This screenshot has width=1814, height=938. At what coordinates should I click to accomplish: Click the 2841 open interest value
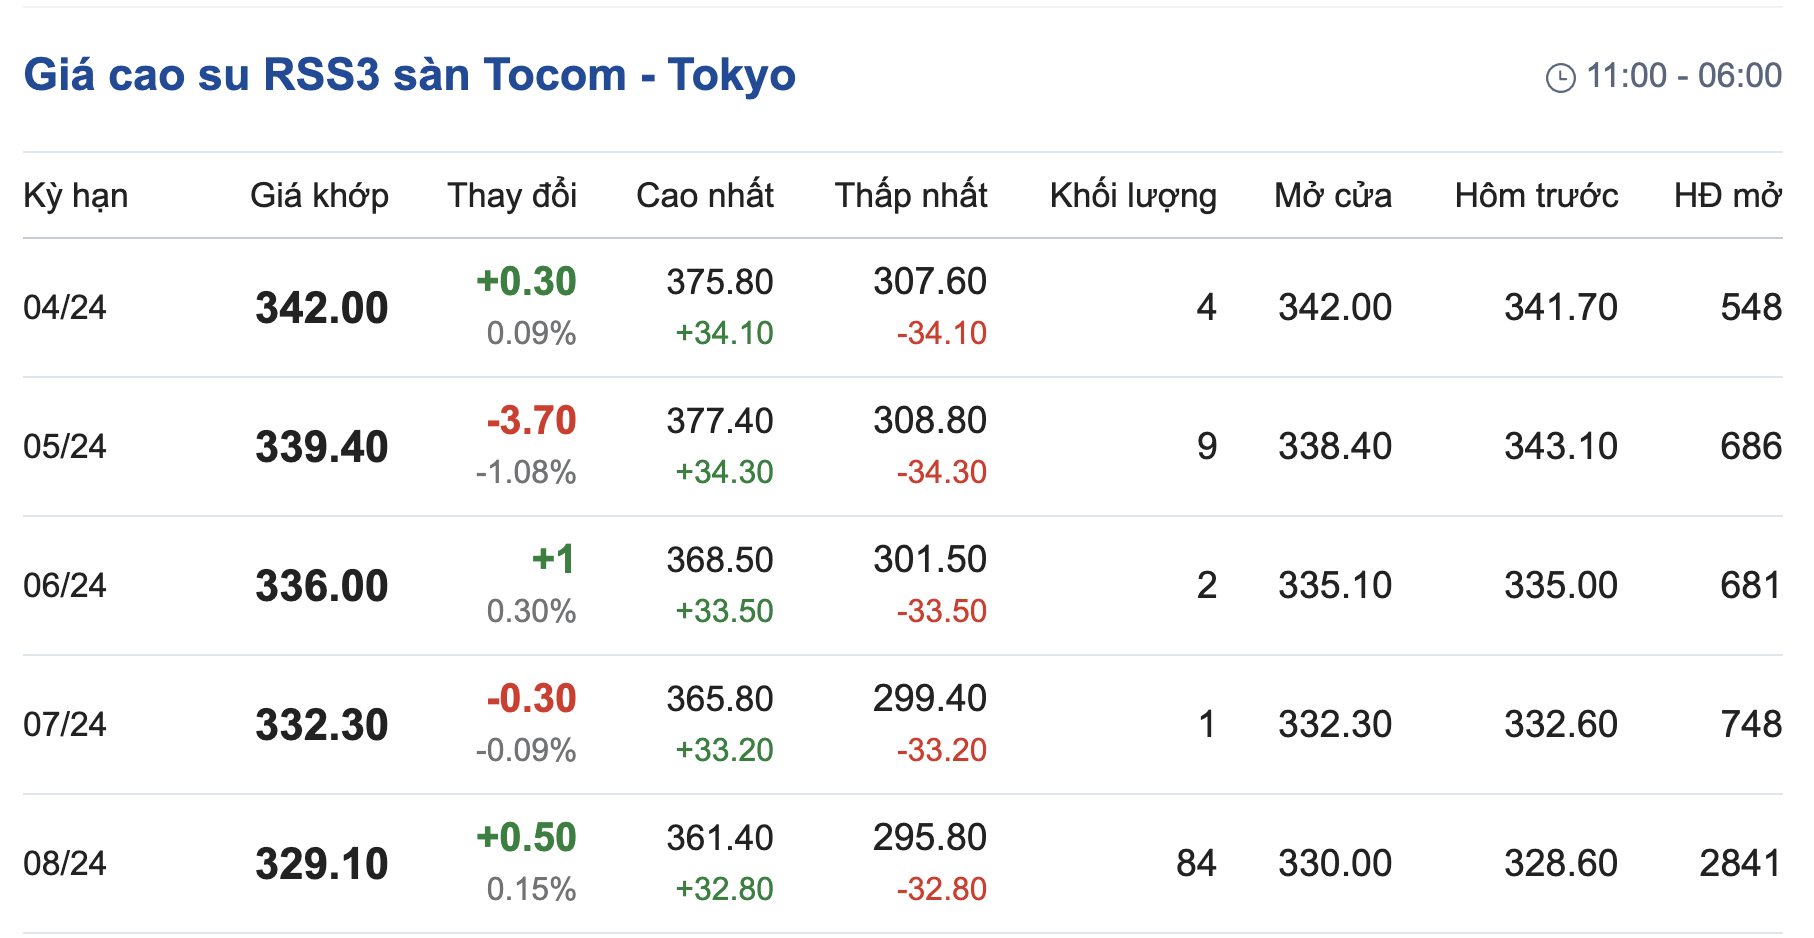pyautogui.click(x=1740, y=864)
